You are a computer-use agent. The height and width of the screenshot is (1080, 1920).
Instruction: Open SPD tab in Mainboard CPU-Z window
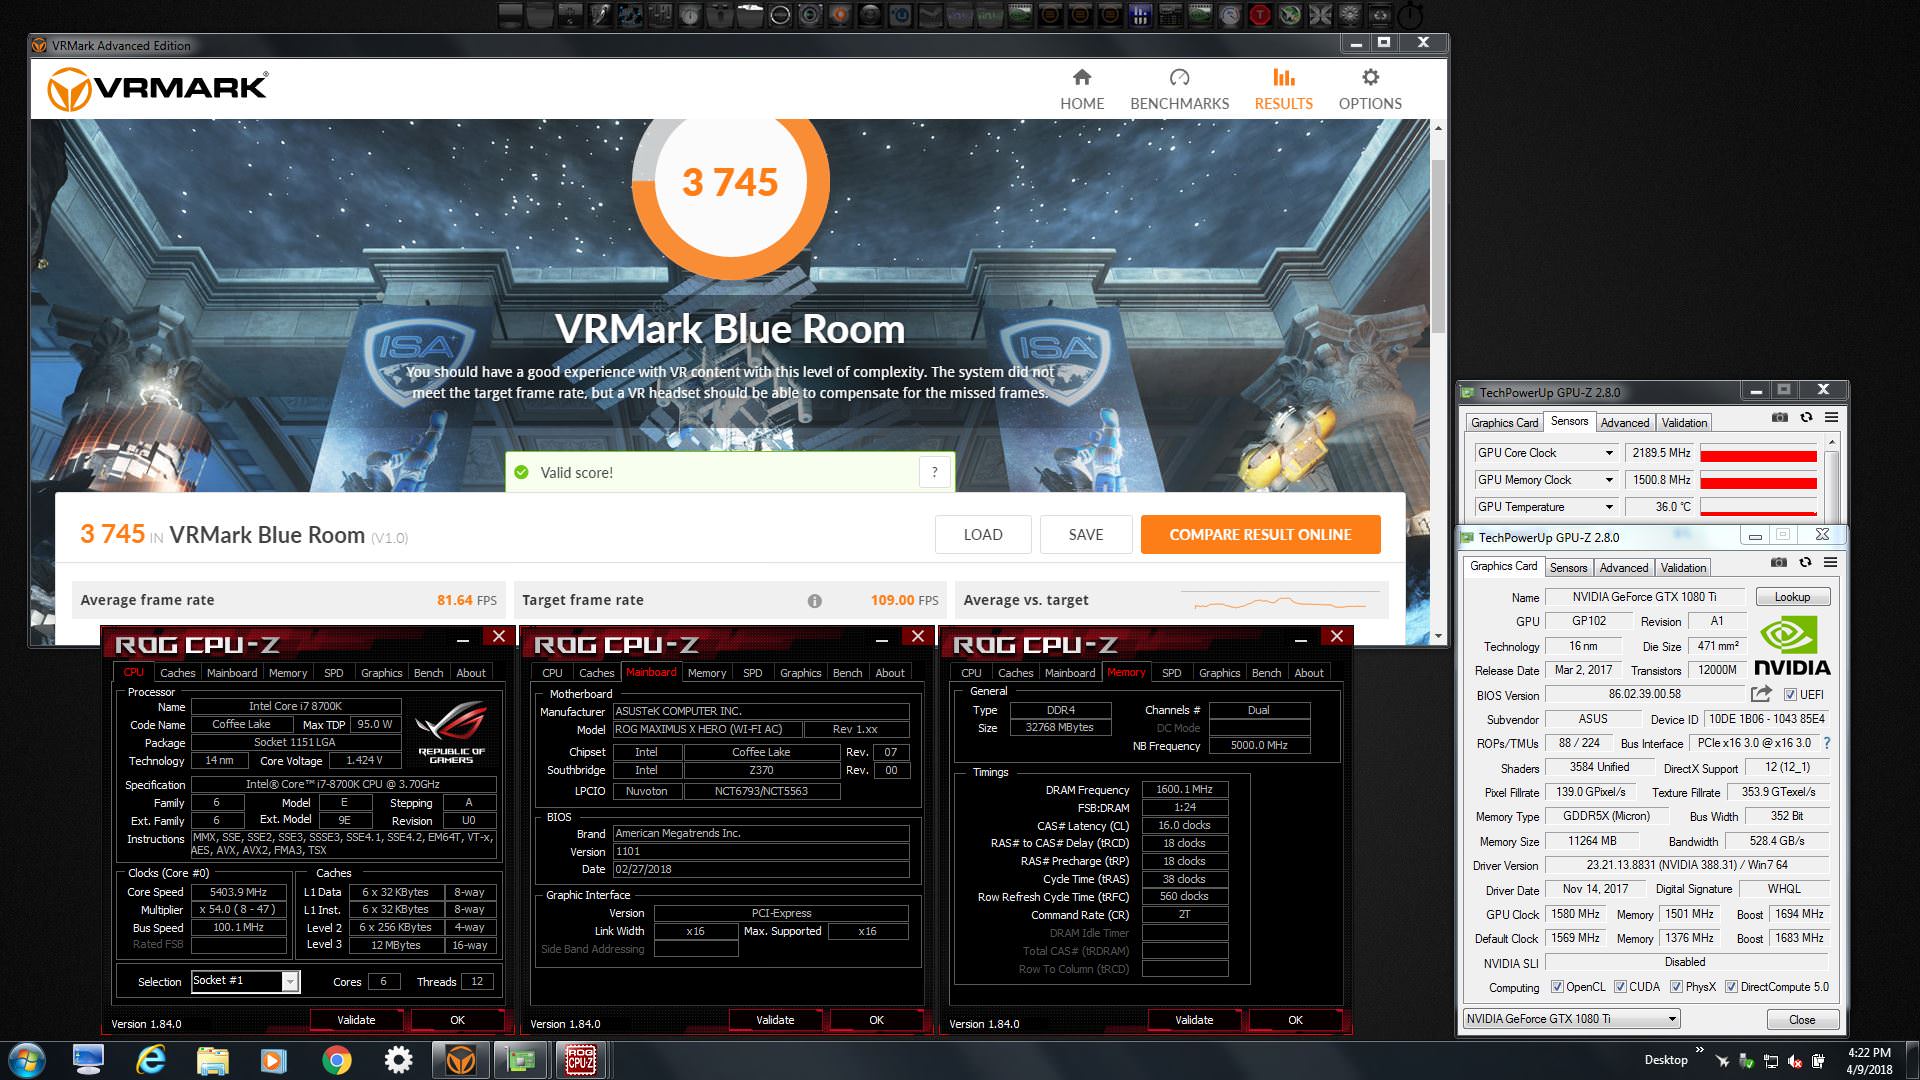(x=753, y=673)
